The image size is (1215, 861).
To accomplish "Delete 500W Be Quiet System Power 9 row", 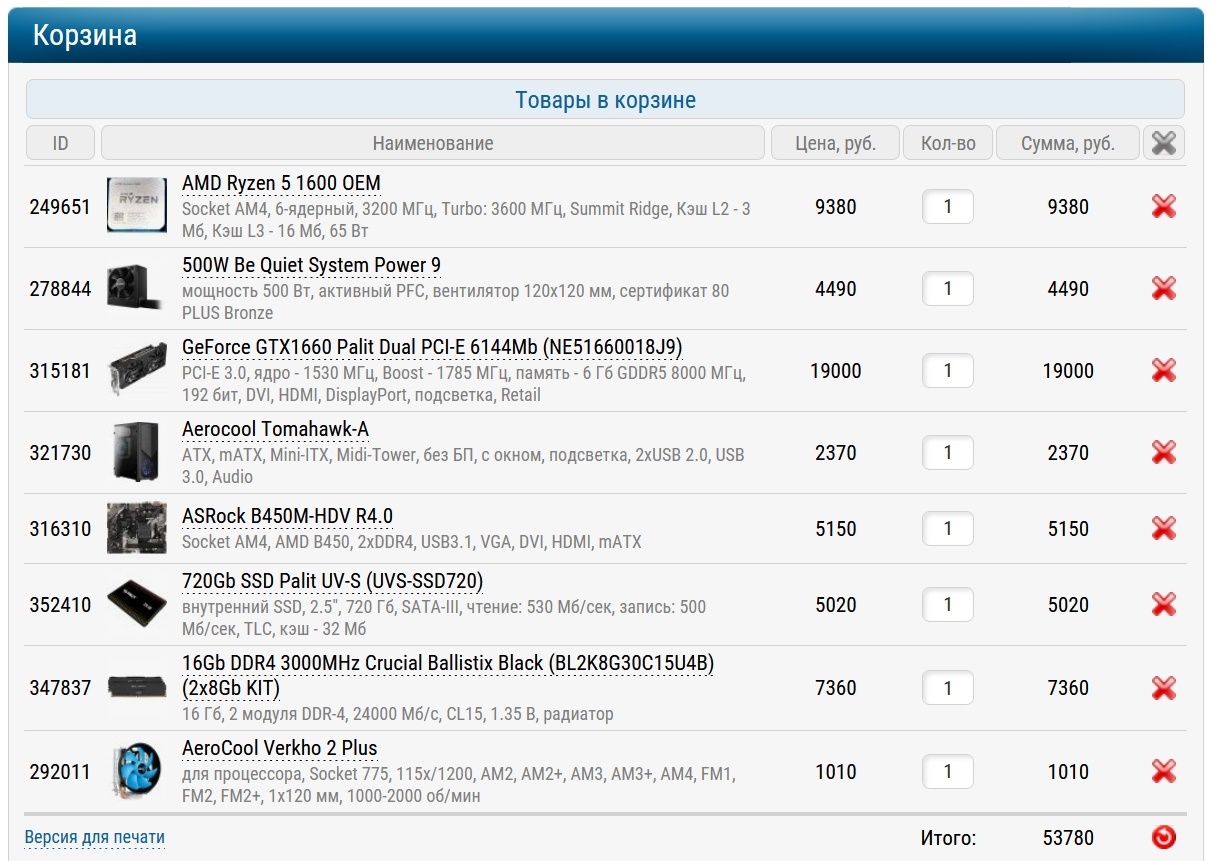I will click(1163, 289).
